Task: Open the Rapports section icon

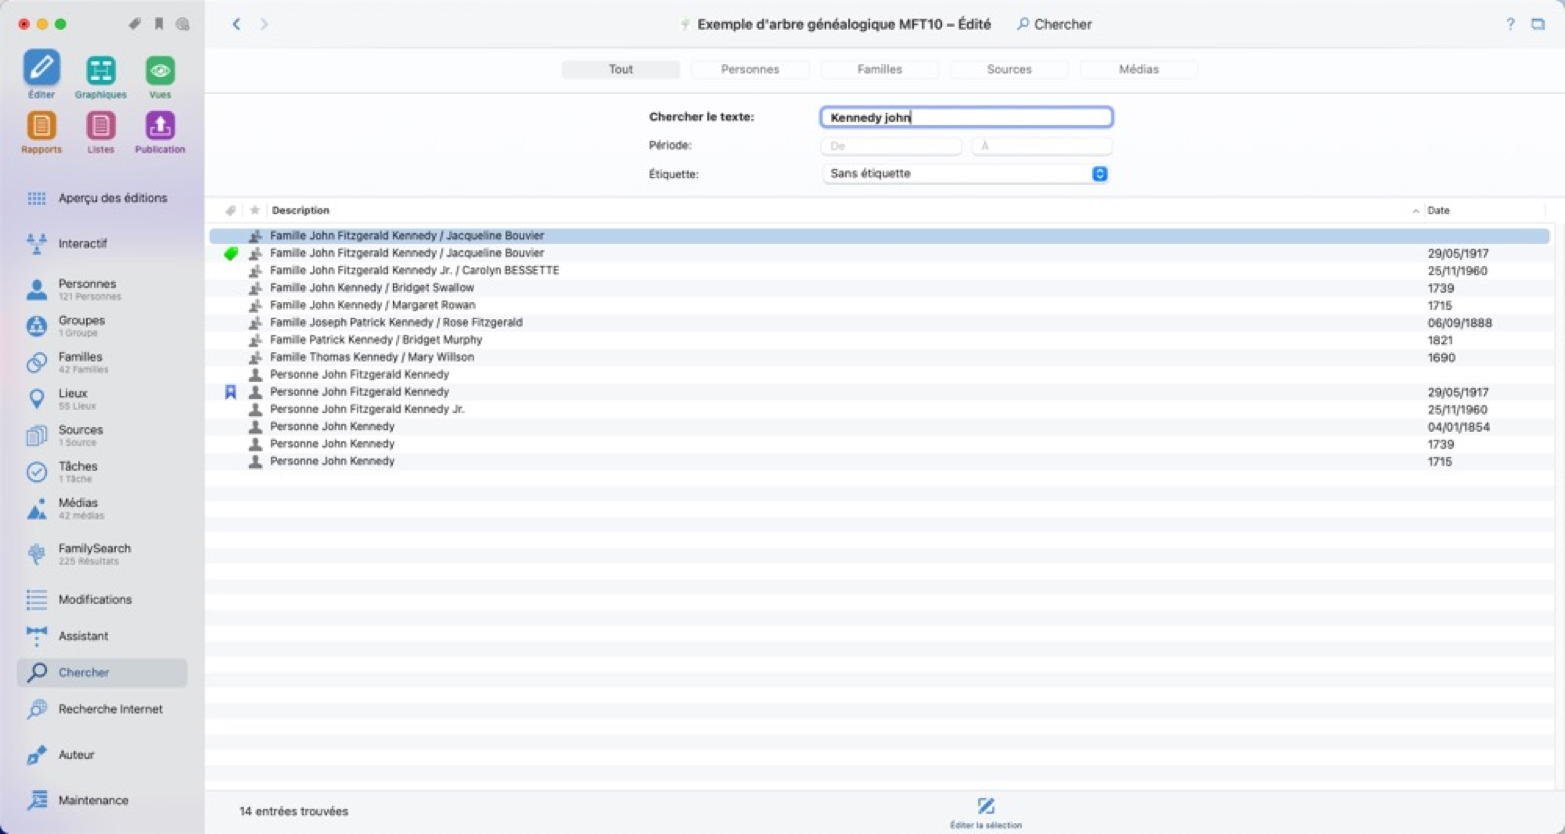Action: [x=41, y=125]
